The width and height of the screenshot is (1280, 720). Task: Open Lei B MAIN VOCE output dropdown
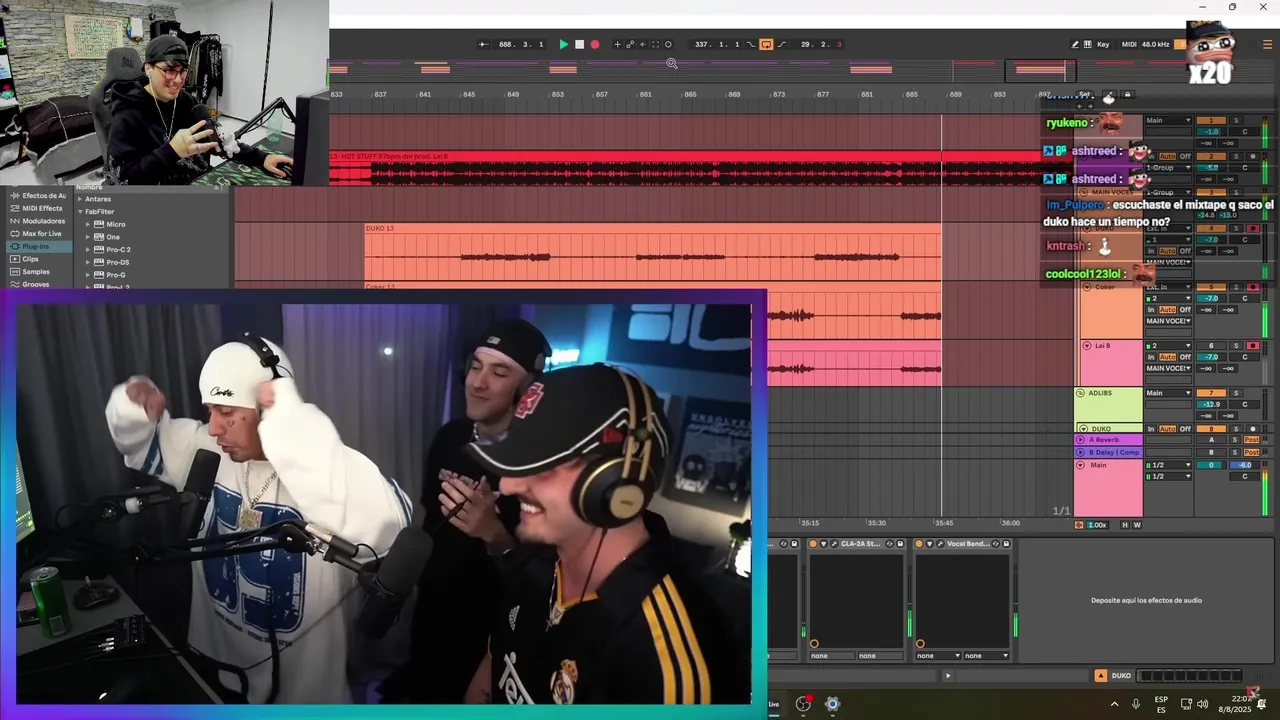(1168, 368)
